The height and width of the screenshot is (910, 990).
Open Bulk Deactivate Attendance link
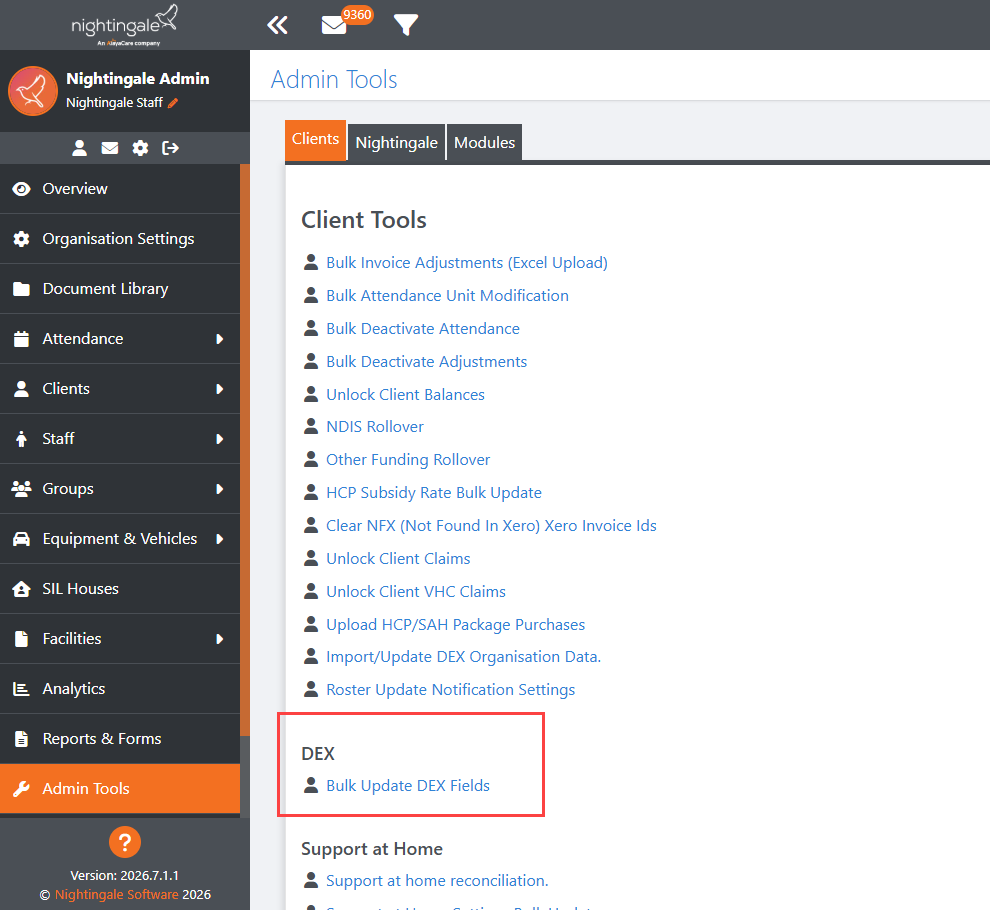coord(422,328)
